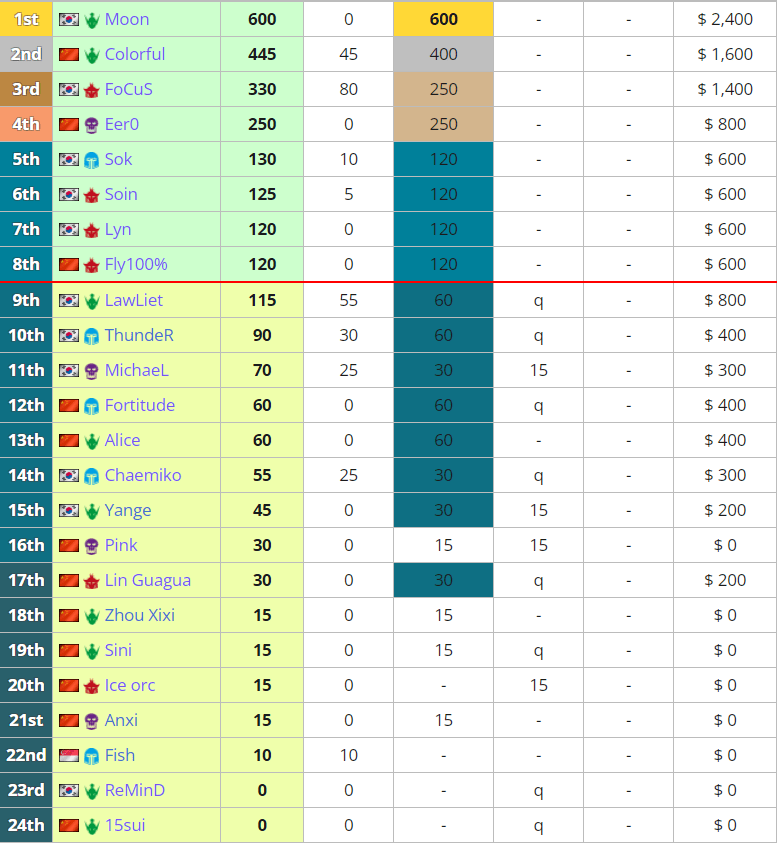Click the Night Elf race icon beside Moon
The image size is (778, 844).
click(92, 19)
